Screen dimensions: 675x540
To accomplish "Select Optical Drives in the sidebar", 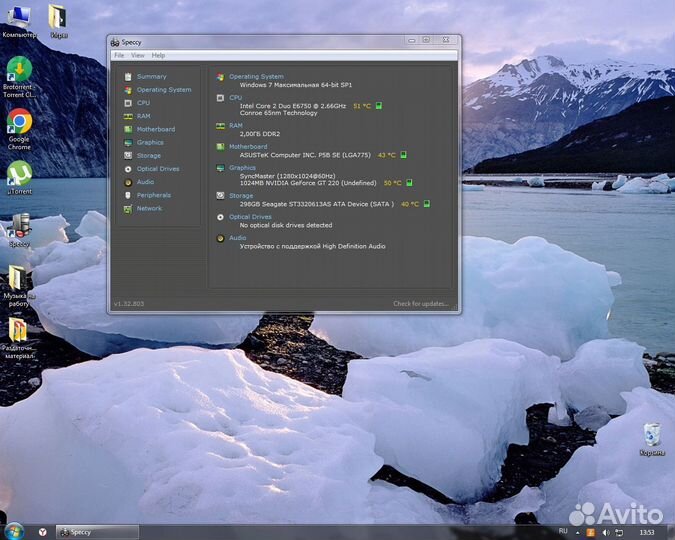I will pyautogui.click(x=157, y=169).
